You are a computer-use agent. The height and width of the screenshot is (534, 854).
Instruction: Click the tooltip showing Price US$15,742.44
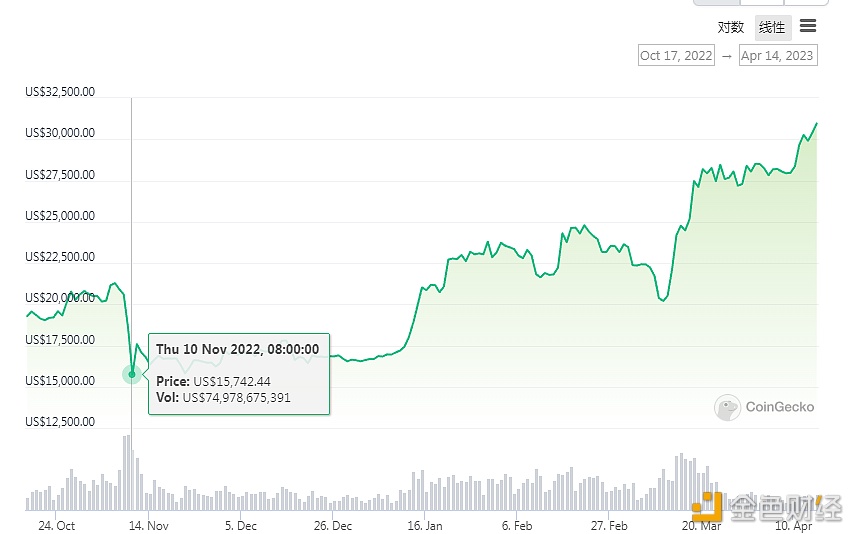[x=238, y=373]
